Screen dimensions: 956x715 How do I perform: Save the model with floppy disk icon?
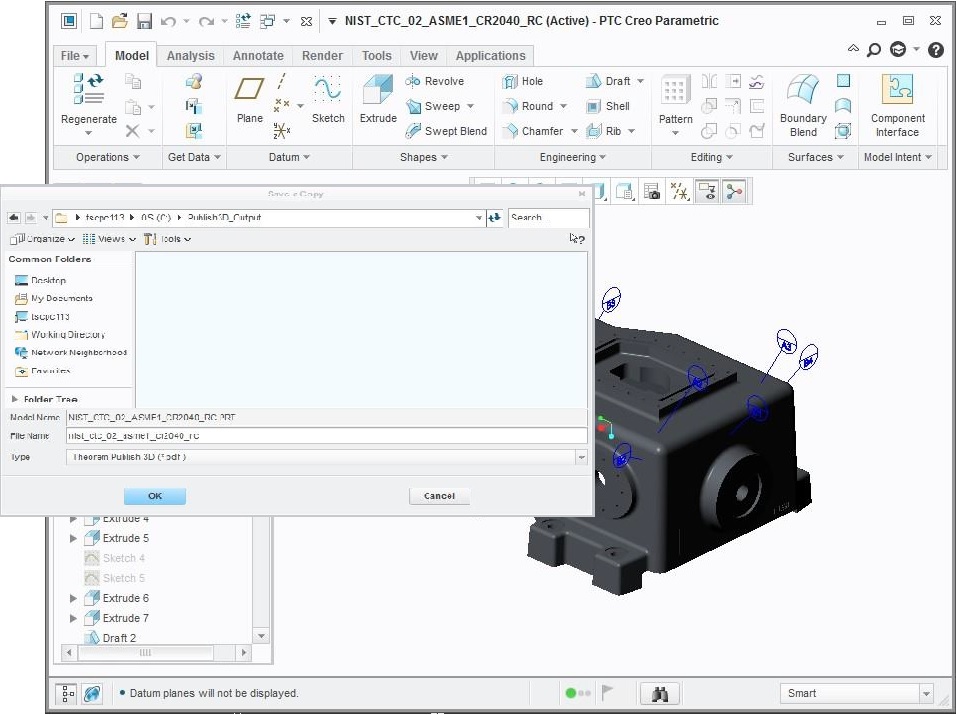pyautogui.click(x=144, y=21)
